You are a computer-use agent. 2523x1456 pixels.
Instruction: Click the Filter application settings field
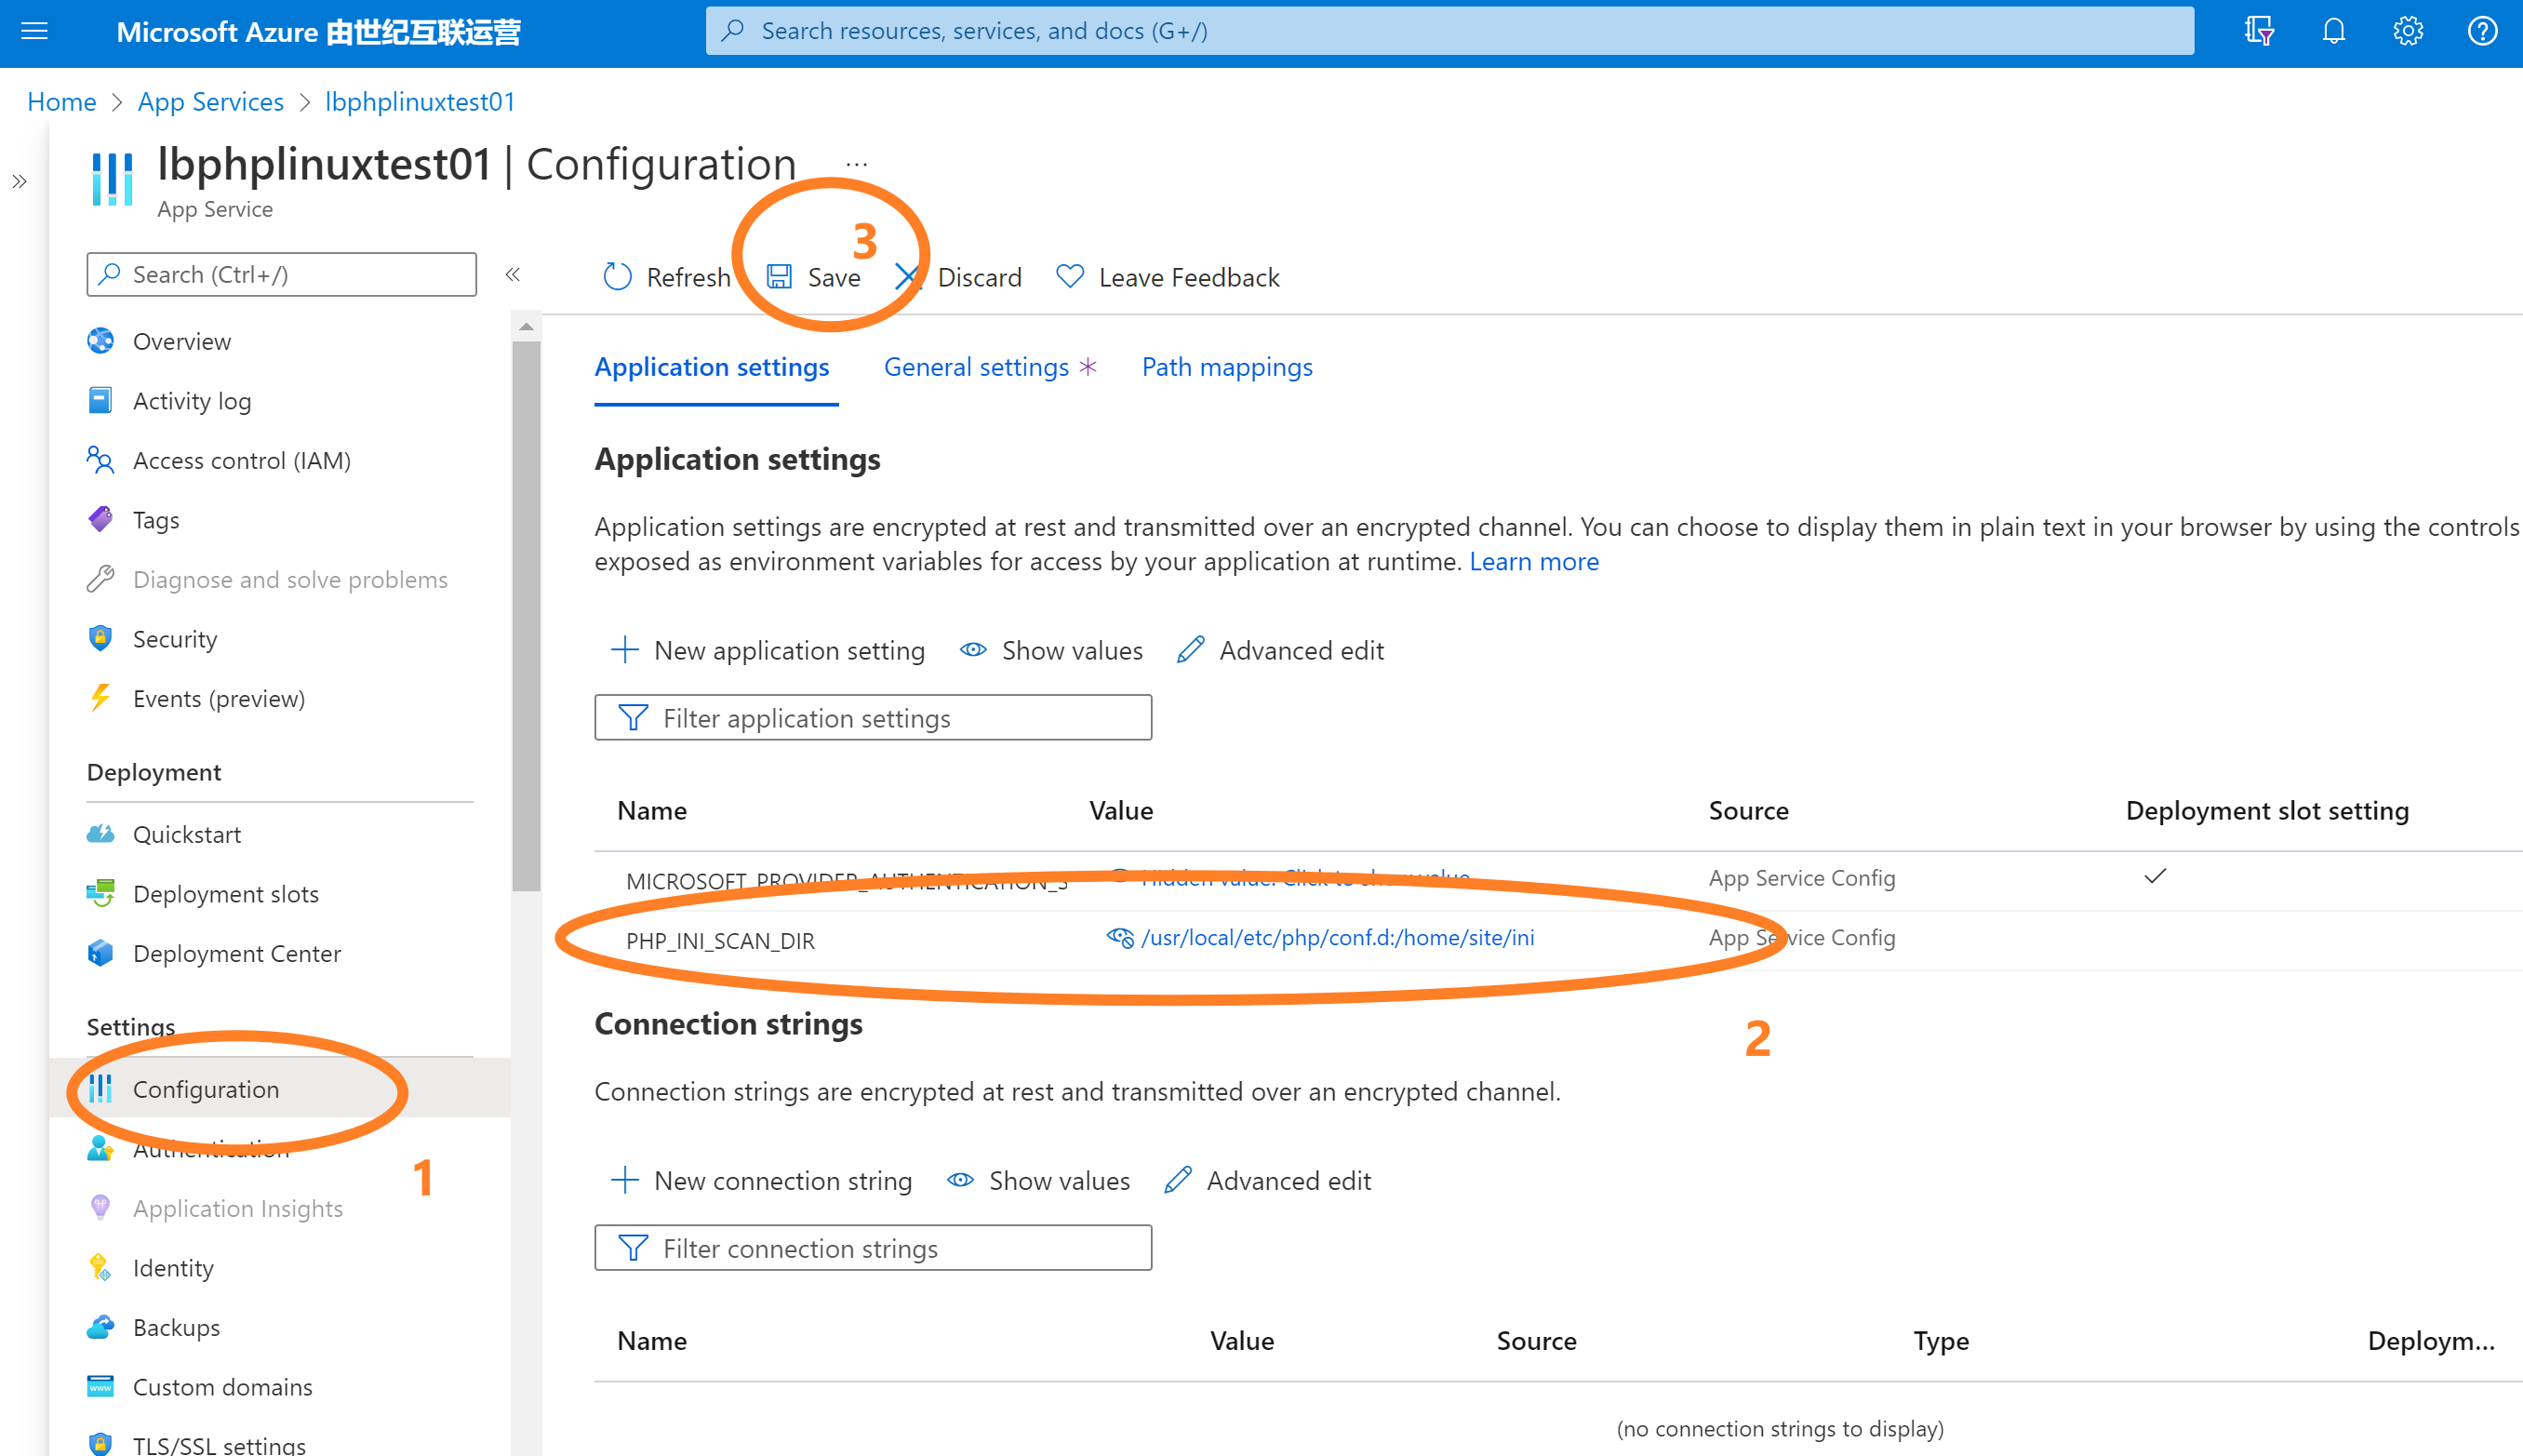872,718
